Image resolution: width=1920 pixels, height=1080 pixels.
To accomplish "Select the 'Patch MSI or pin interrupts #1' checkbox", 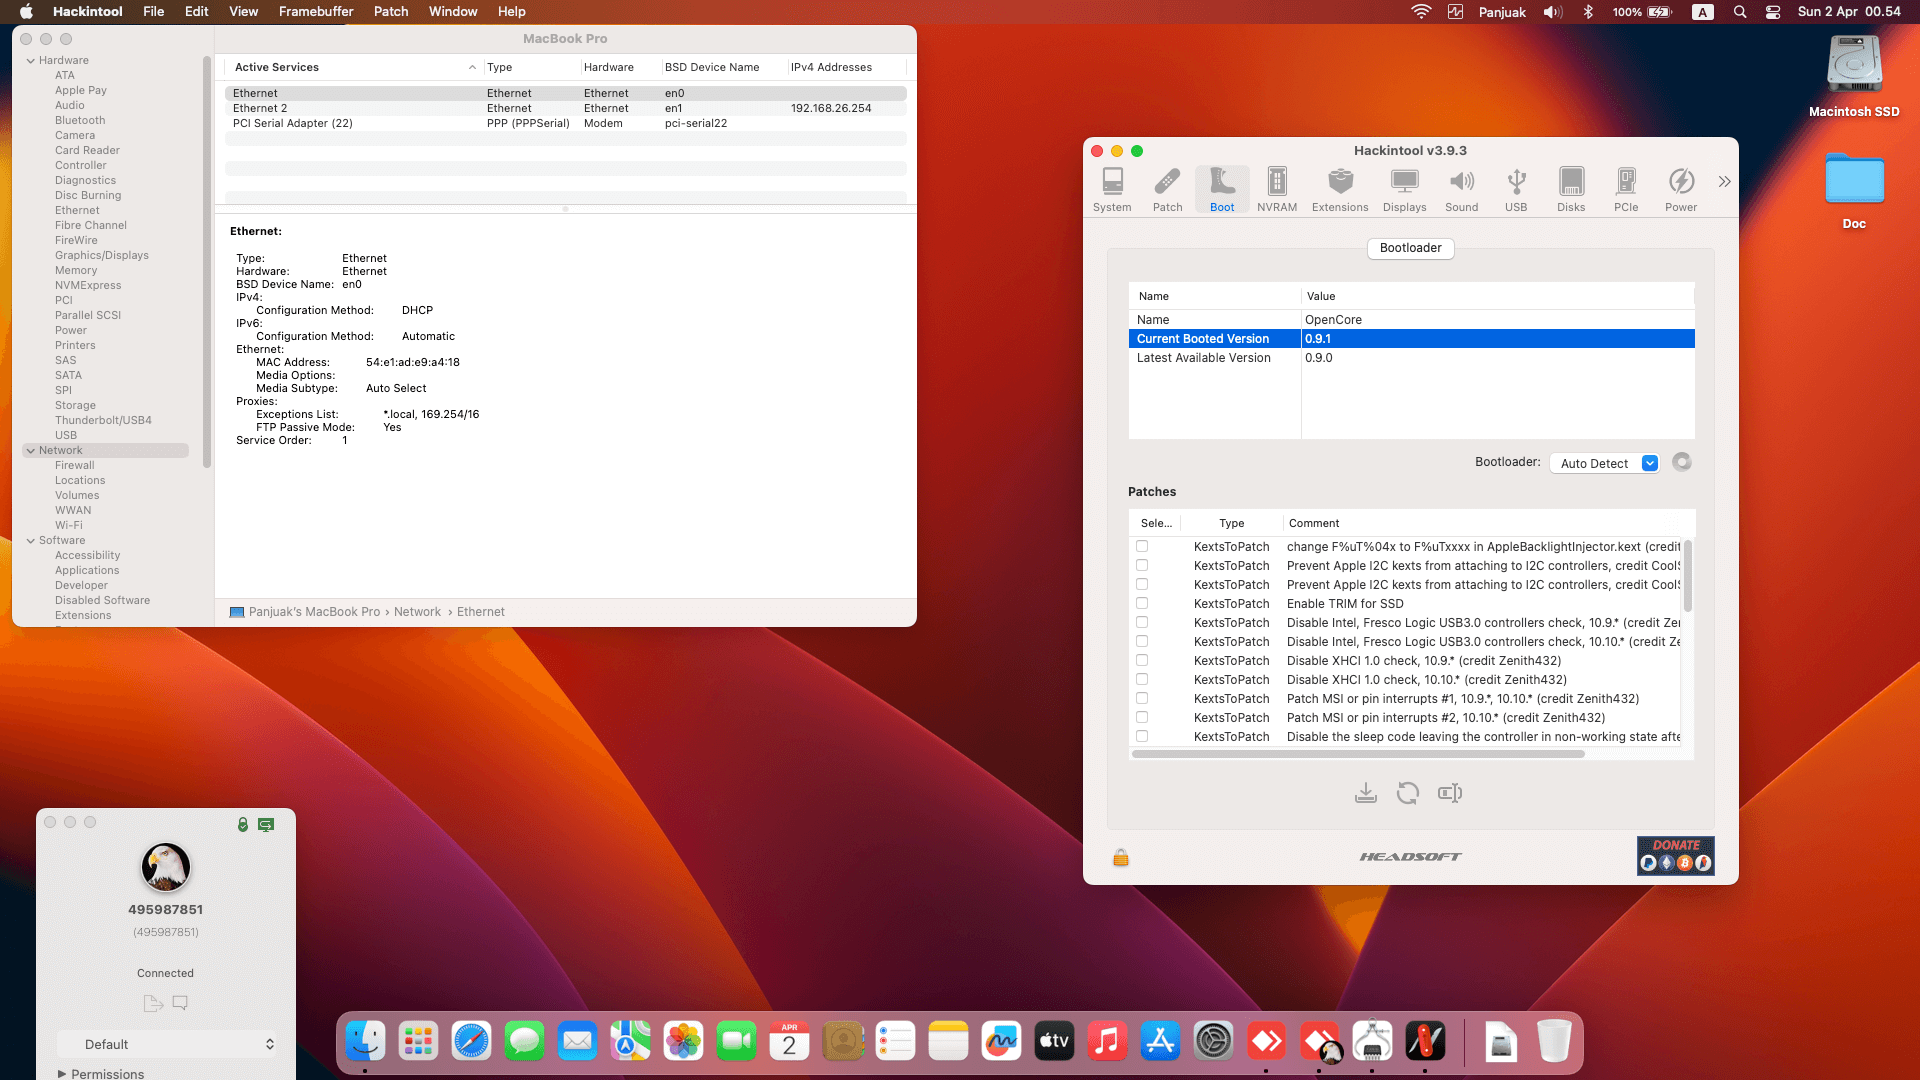I will tap(1142, 698).
